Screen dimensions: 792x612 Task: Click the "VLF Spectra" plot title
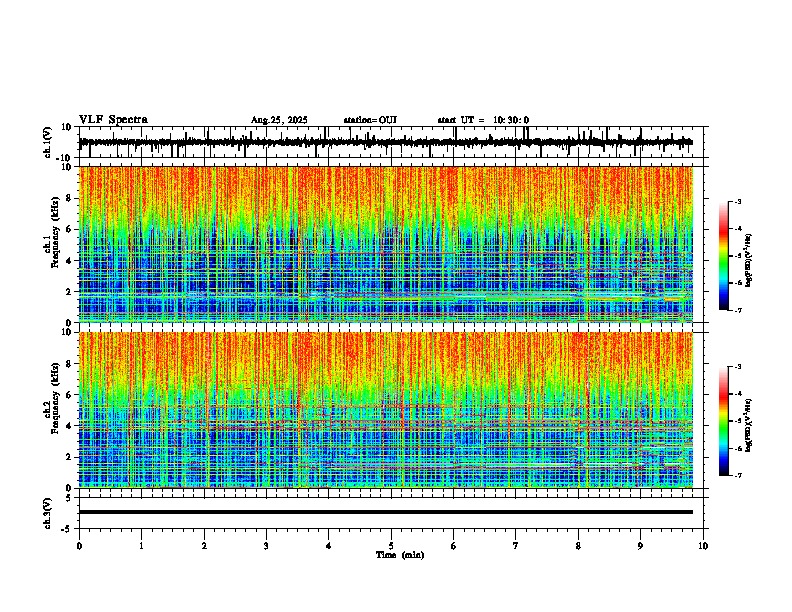(113, 119)
